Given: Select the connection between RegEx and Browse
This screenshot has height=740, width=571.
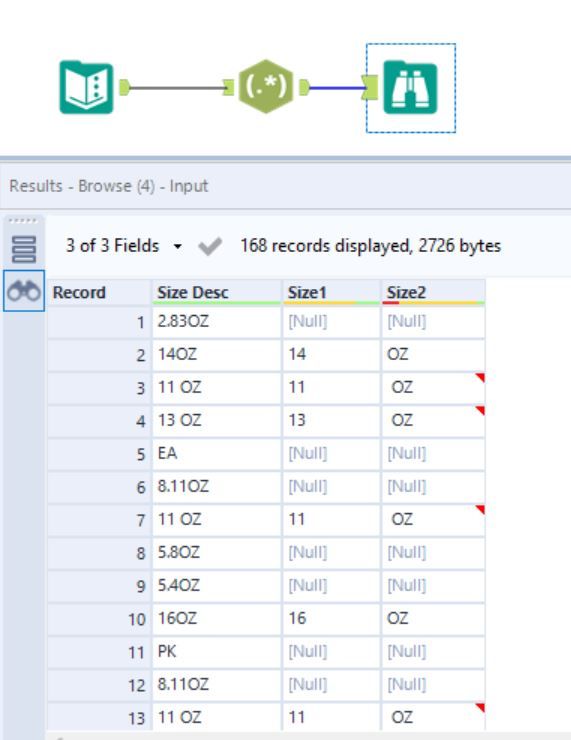Looking at the screenshot, I should coord(336,88).
